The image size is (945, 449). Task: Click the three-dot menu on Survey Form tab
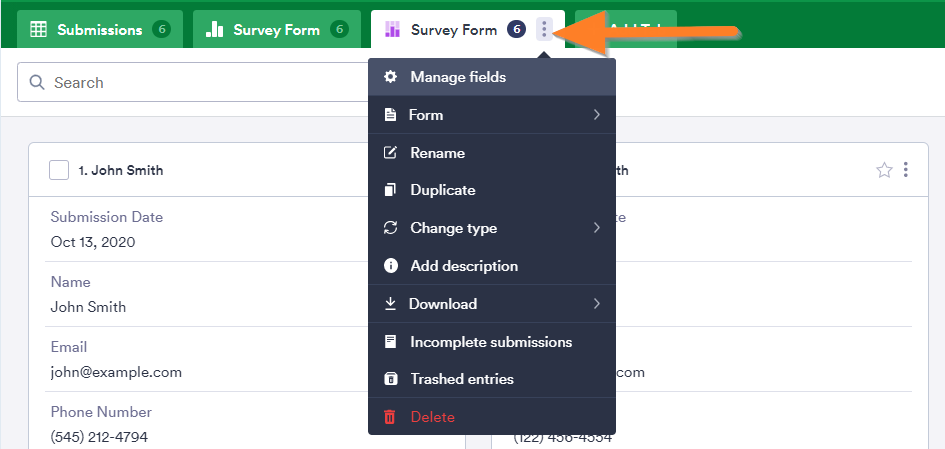(544, 29)
